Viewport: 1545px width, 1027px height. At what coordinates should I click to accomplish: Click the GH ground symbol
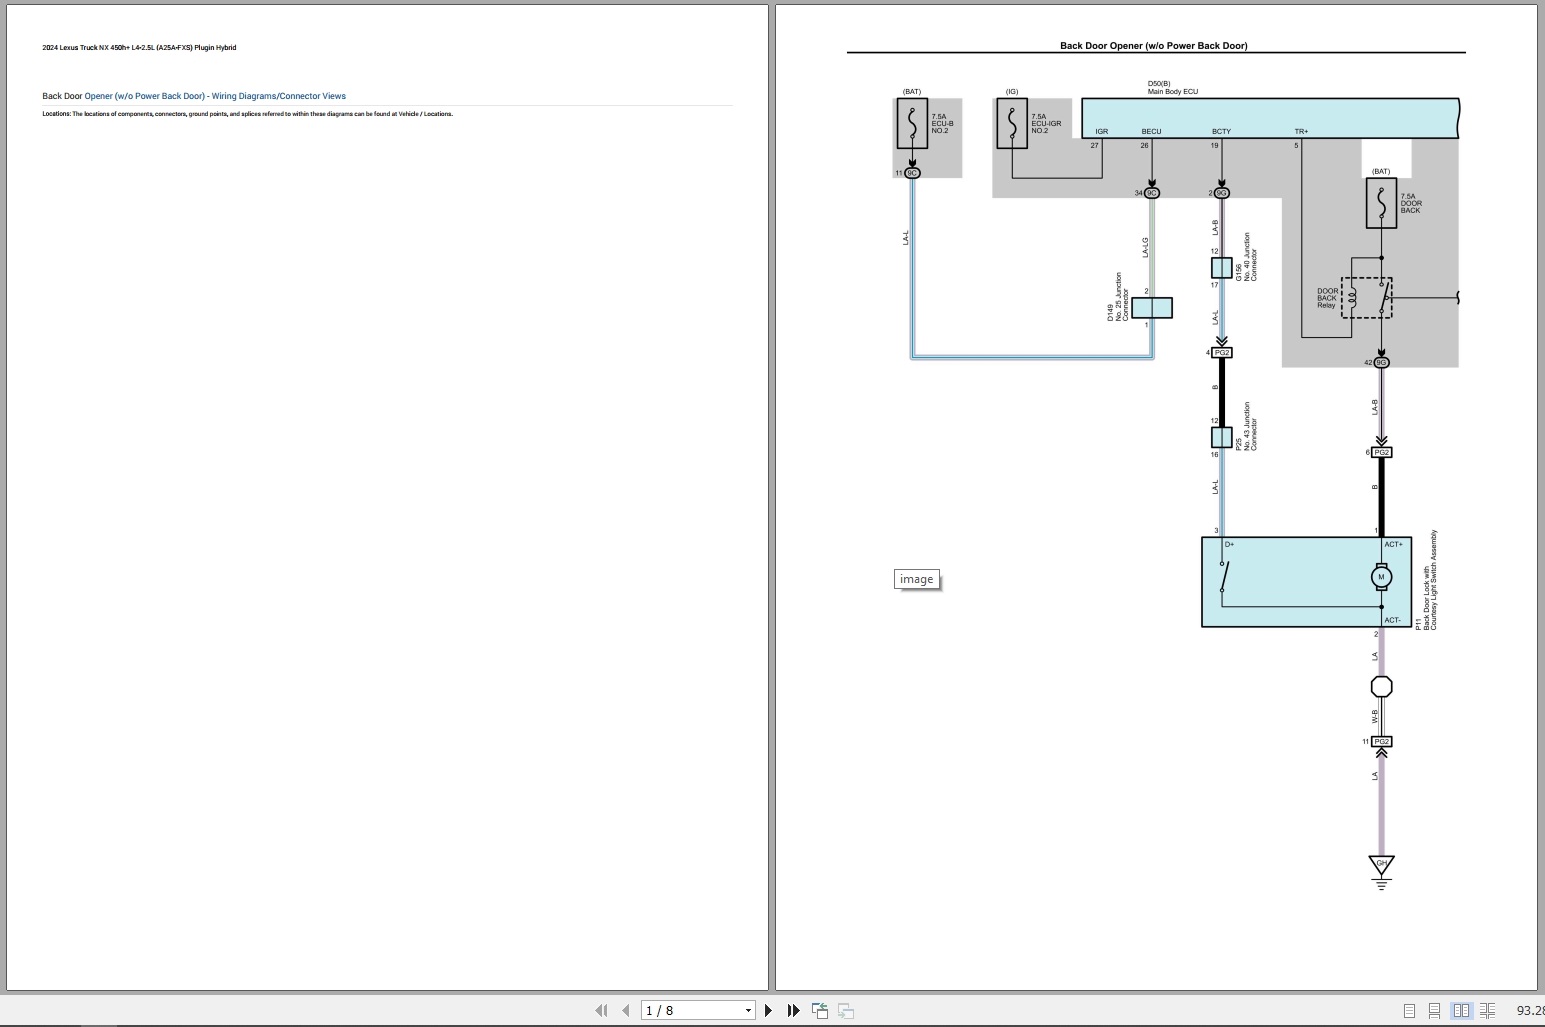click(1381, 866)
